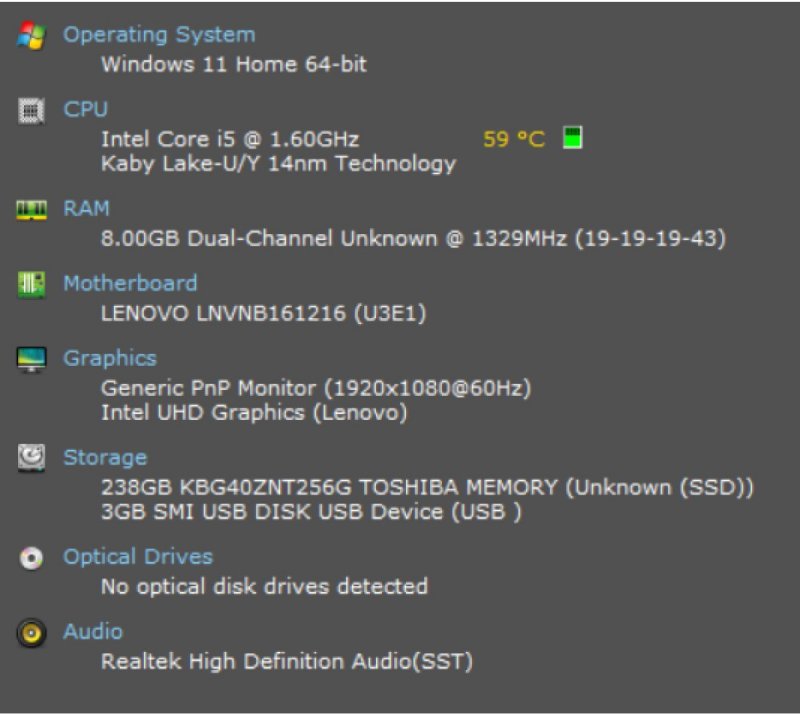Viewport: 800px width, 714px height.
Task: Go to the RAM section heading
Action: click(86, 209)
